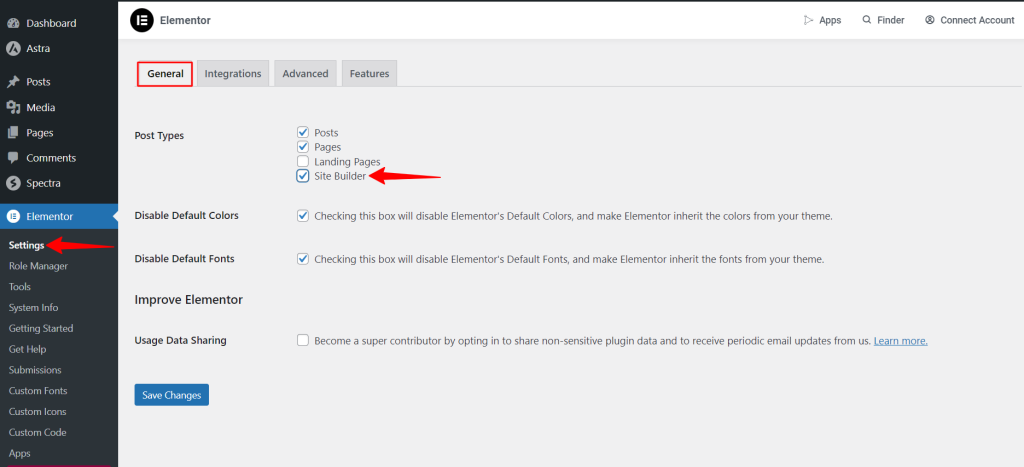Viewport: 1024px width, 467px height.
Task: Switch to the Features tab
Action: click(x=369, y=74)
